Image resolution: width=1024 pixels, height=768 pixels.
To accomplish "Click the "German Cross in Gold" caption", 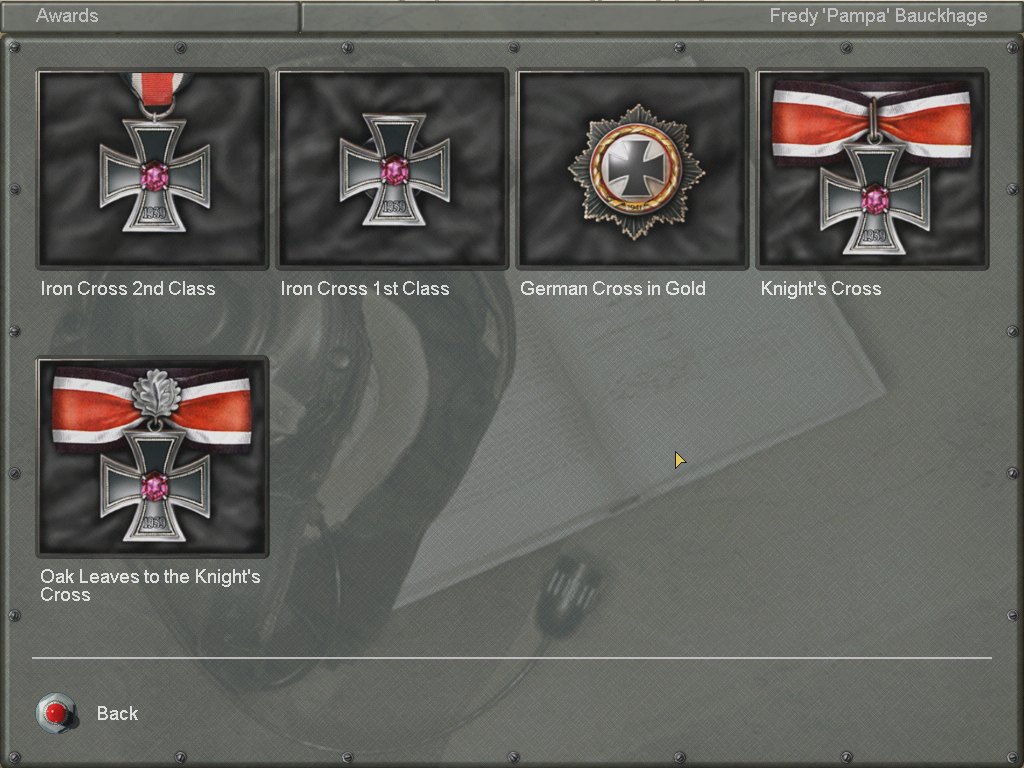I will [613, 289].
